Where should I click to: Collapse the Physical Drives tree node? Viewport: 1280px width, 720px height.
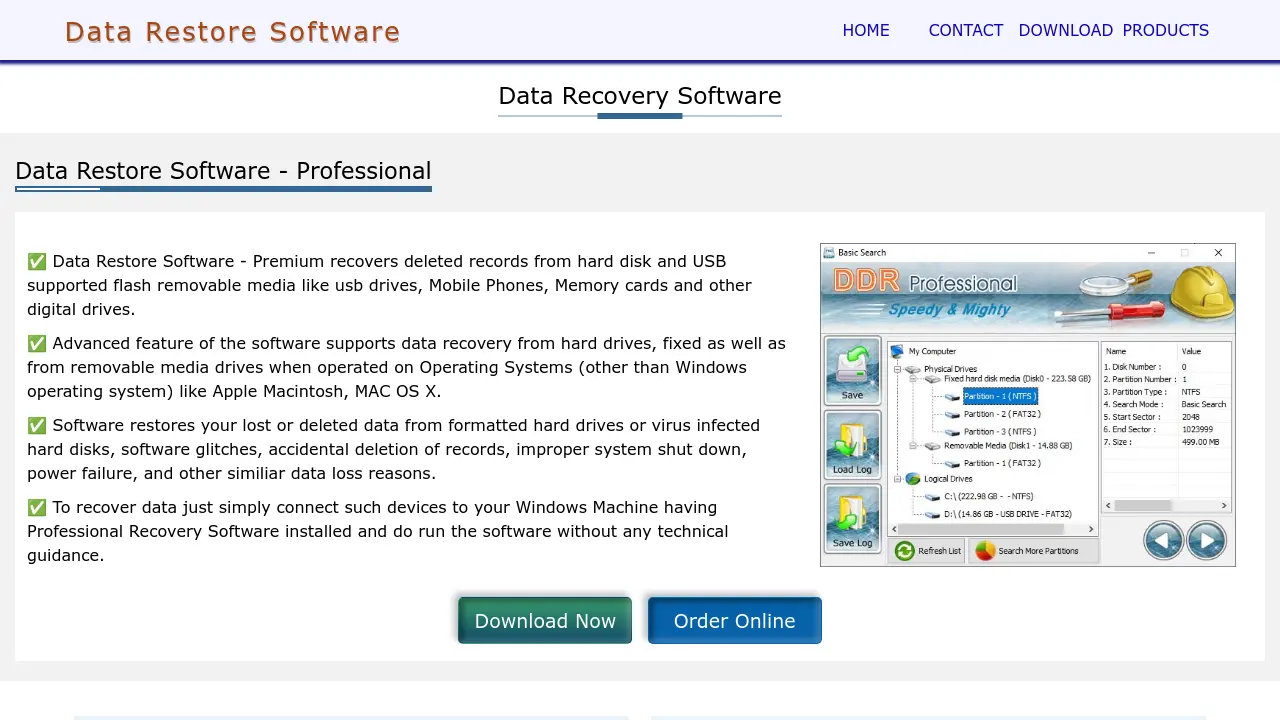pos(898,369)
